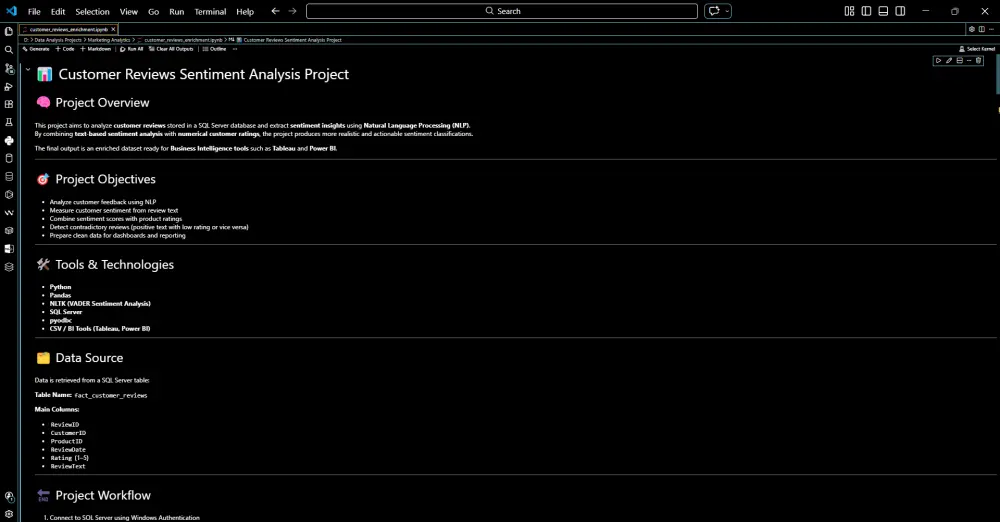Click the search box in title bar
Viewport: 1000px width, 522px height.
[502, 11]
